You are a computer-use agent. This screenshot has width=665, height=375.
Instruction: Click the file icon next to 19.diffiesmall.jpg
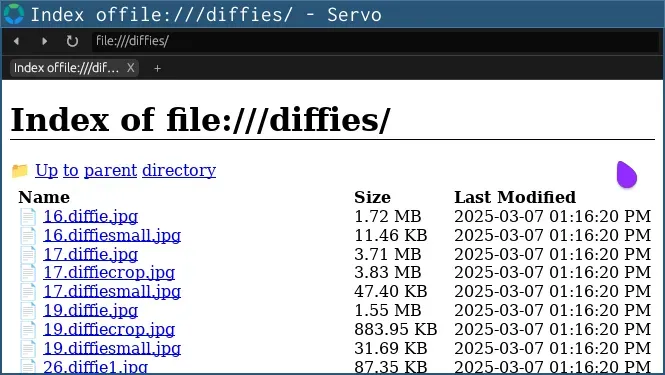28,348
